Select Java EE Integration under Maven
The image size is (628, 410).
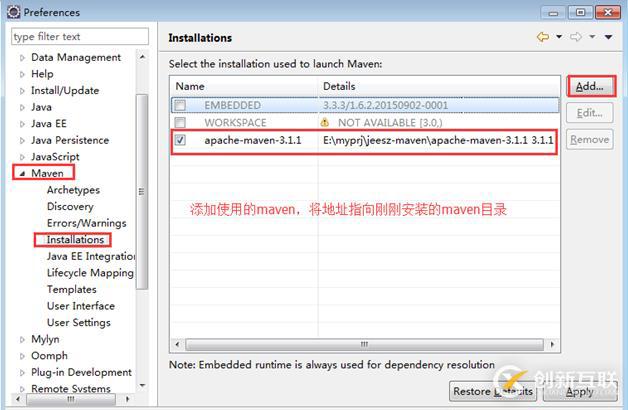click(91, 256)
